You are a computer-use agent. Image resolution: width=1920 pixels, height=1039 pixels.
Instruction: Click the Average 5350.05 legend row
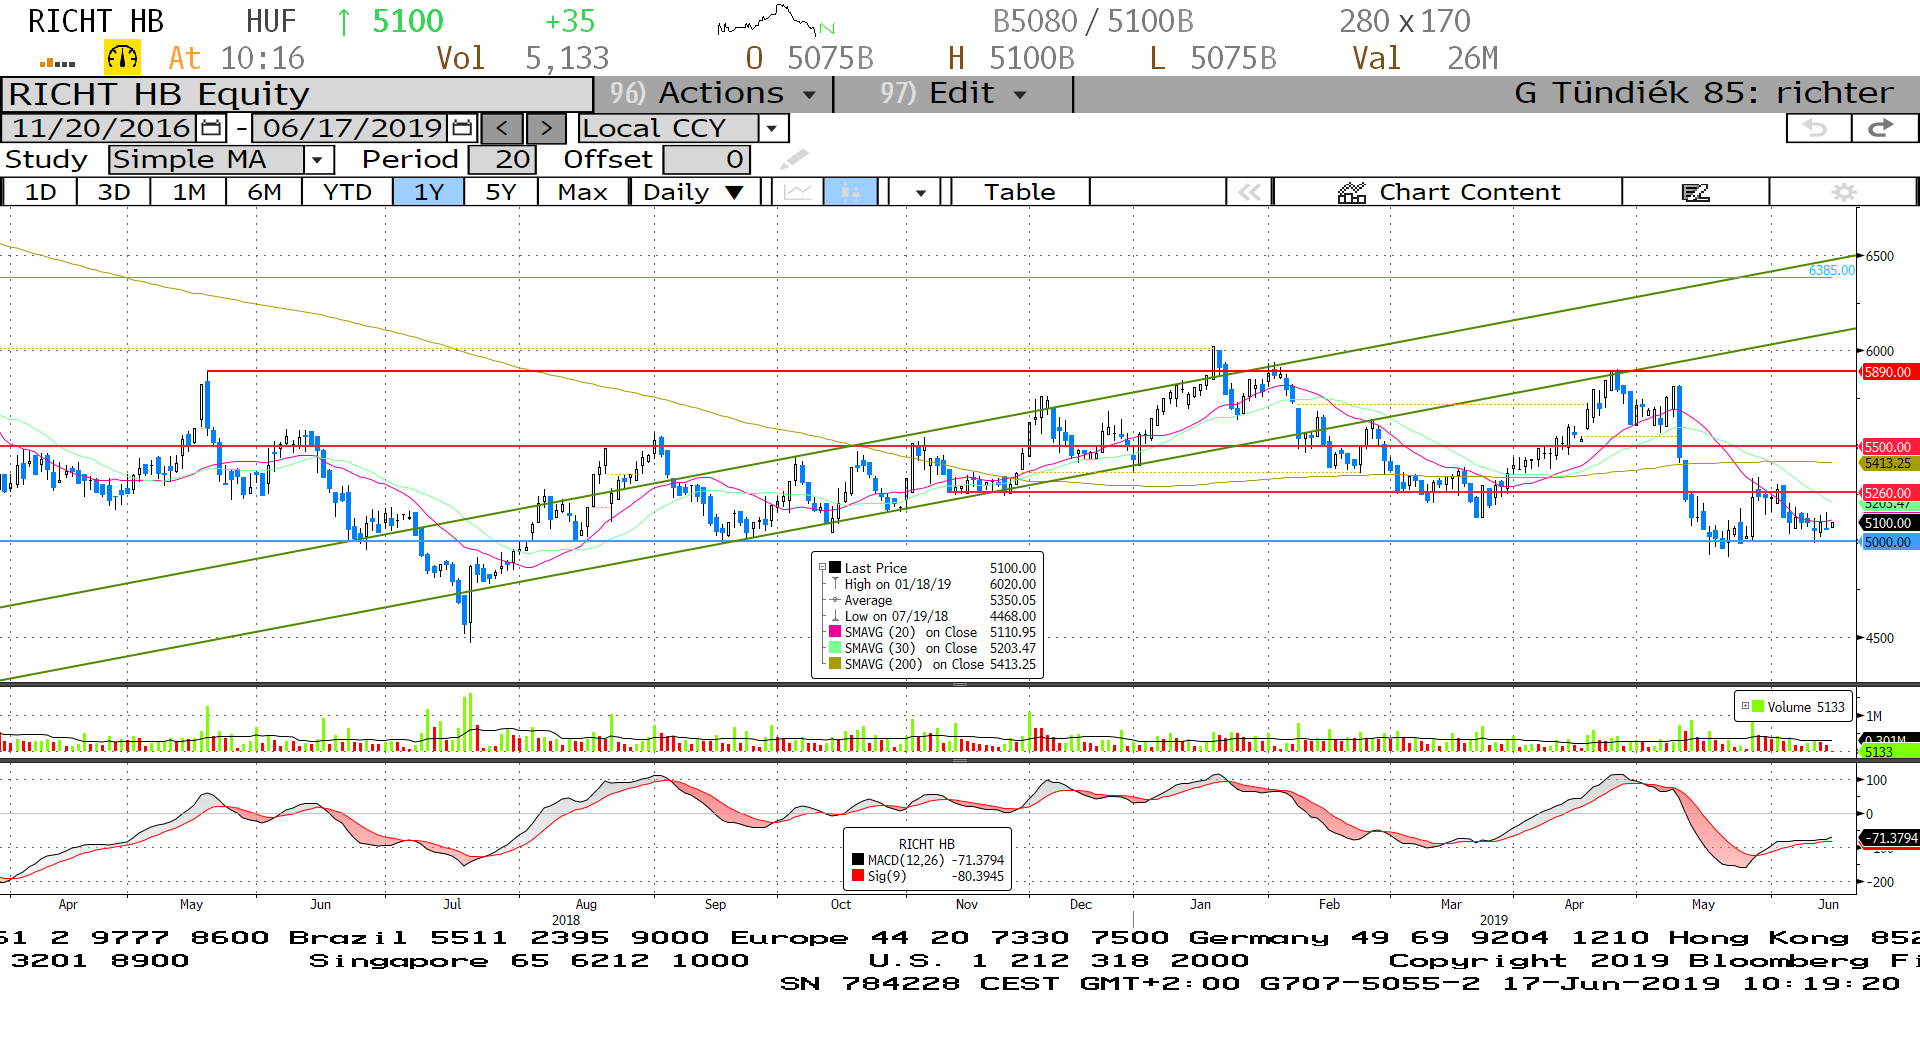coord(935,600)
